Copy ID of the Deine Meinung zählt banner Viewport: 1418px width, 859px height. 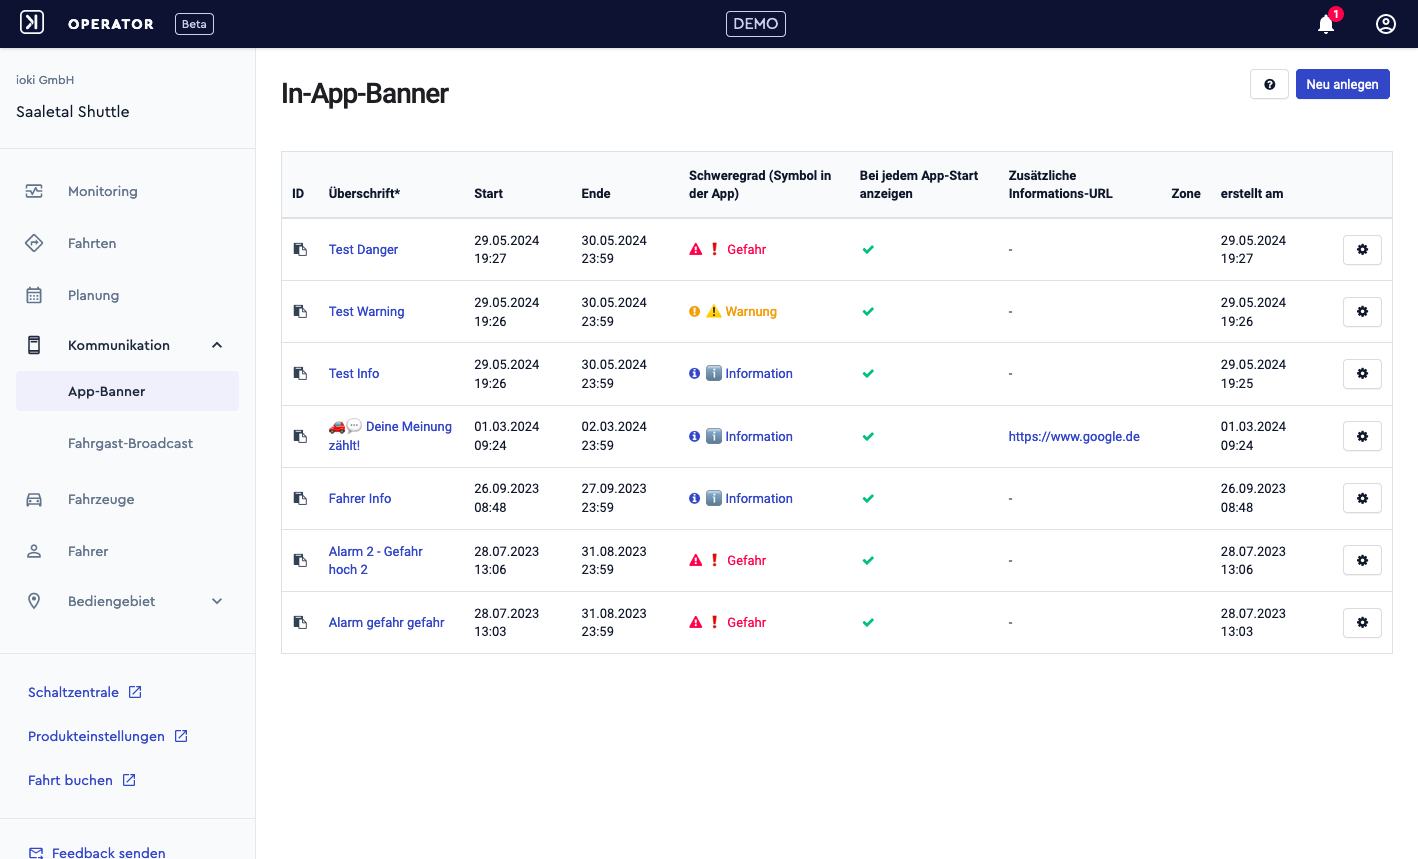coord(300,436)
